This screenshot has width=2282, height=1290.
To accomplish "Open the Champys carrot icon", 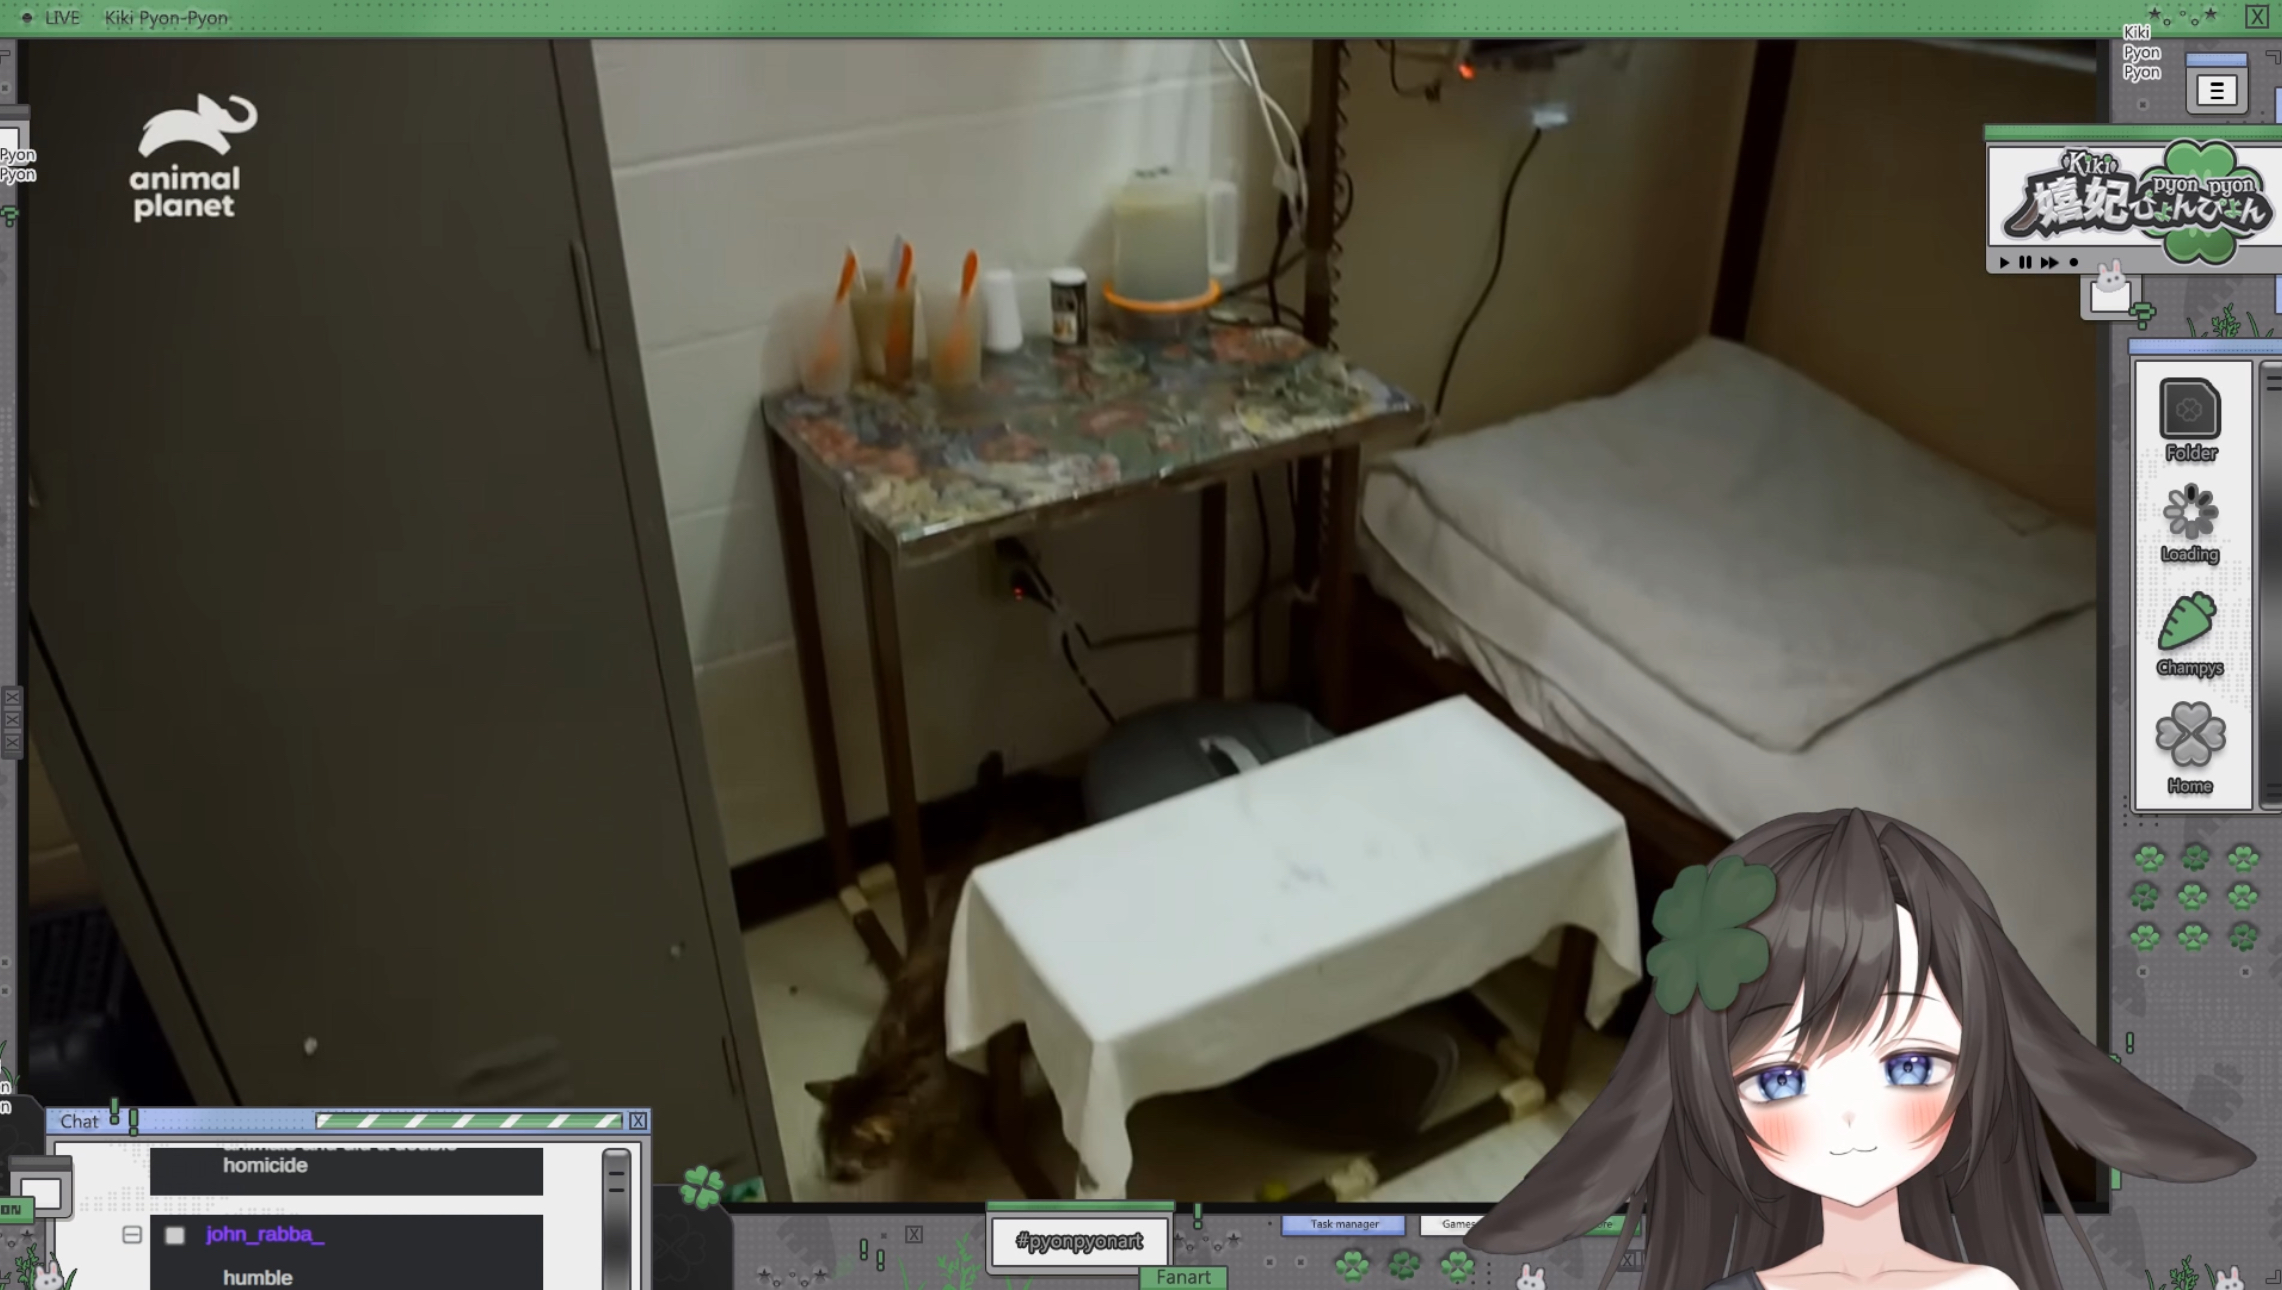I will [x=2187, y=623].
